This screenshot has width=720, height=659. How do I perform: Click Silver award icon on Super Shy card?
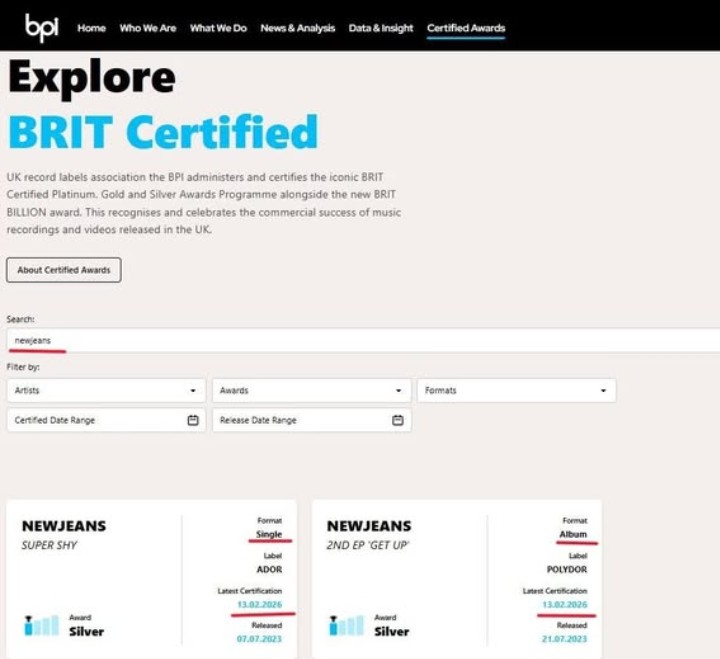pos(41,625)
